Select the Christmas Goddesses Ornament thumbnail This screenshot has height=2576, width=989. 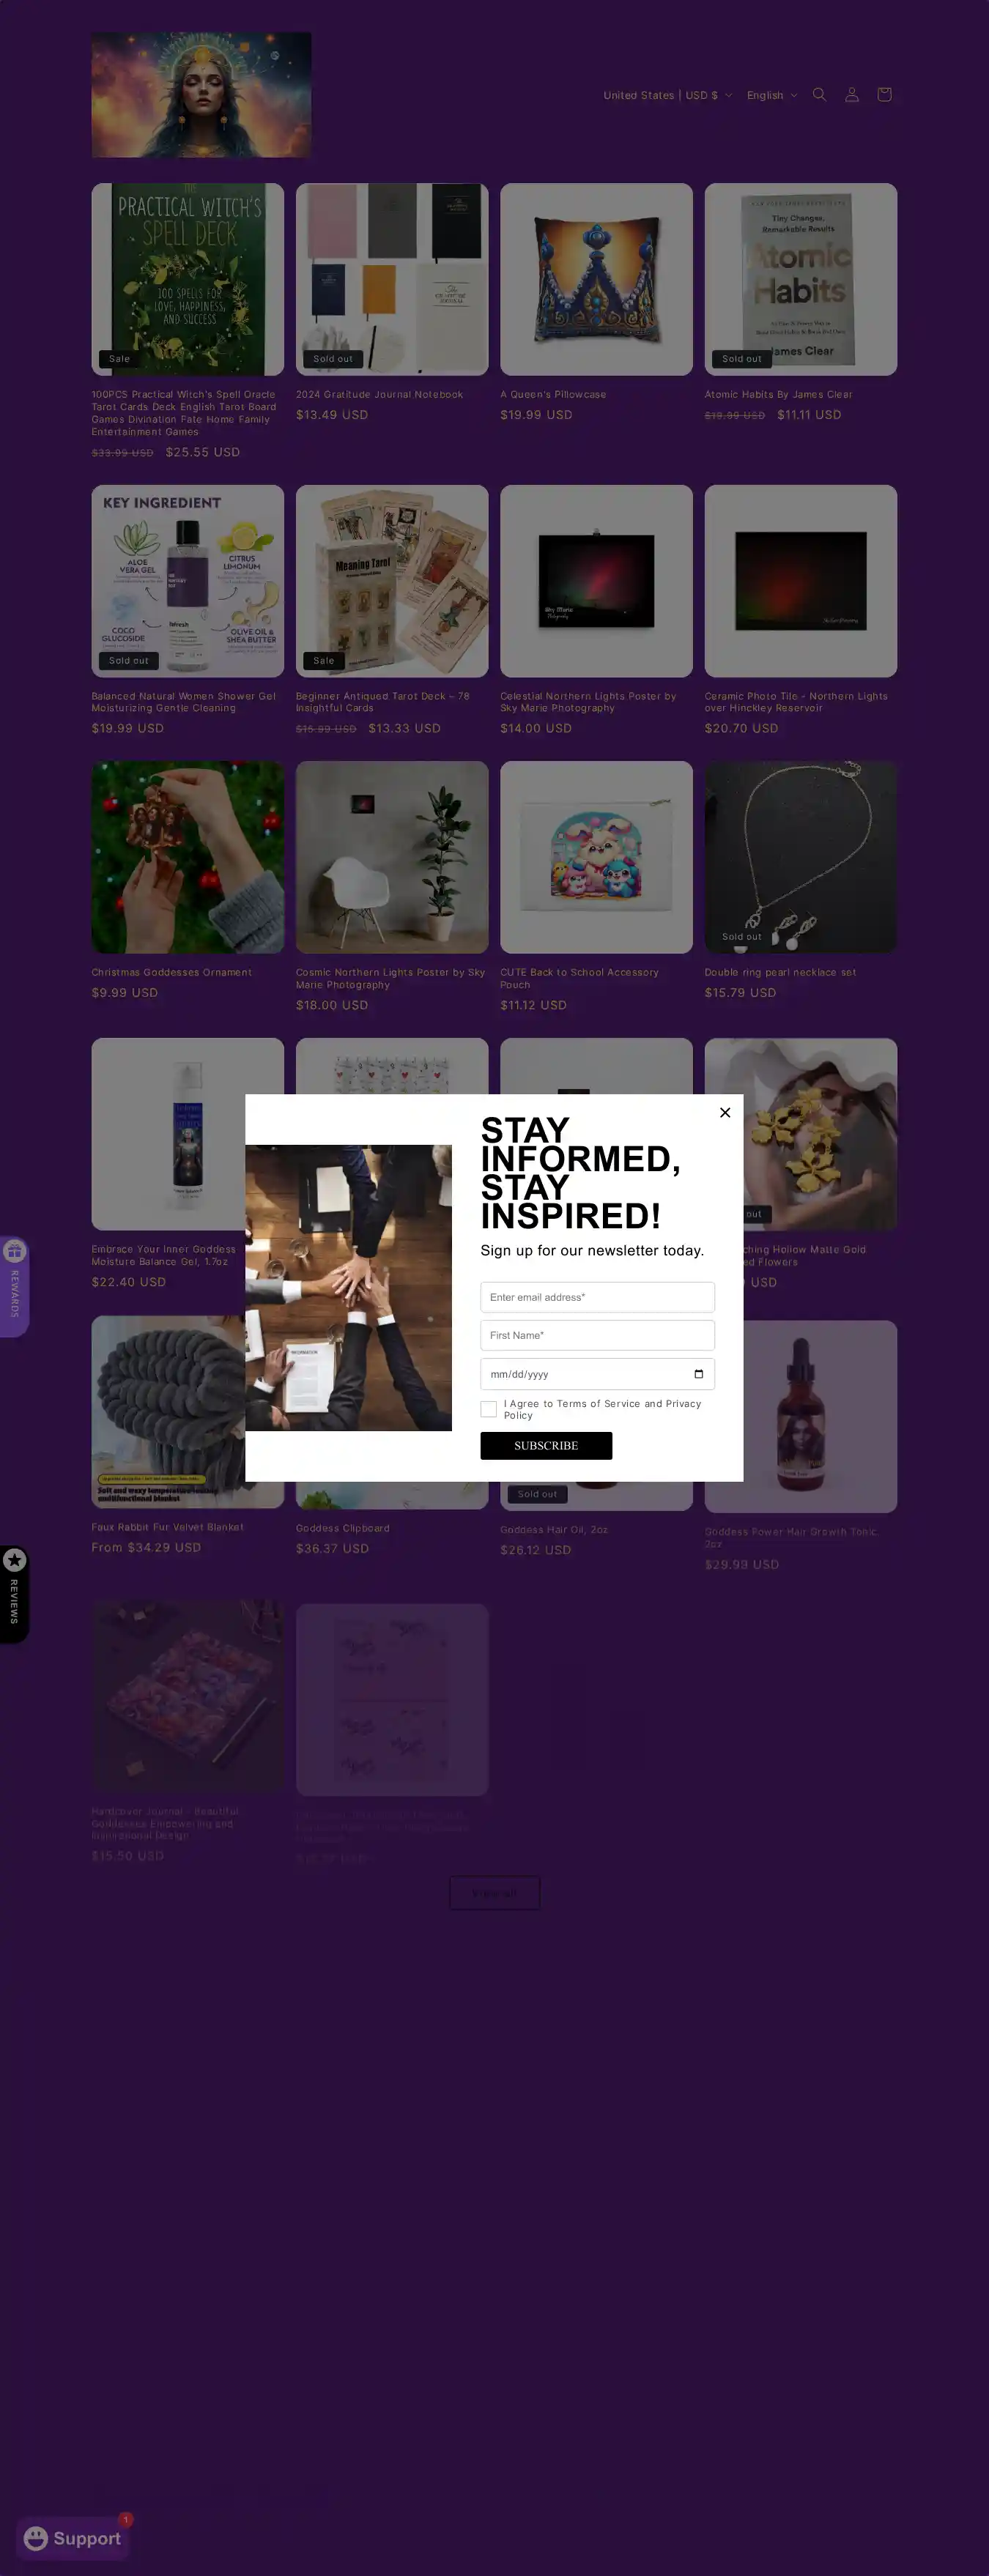188,857
